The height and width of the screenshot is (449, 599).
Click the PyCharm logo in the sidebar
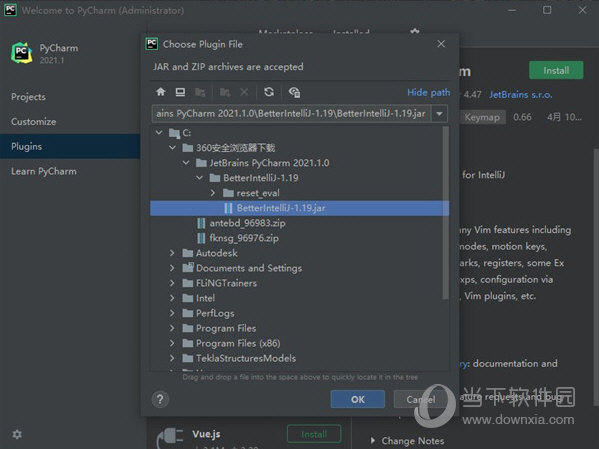(22, 53)
